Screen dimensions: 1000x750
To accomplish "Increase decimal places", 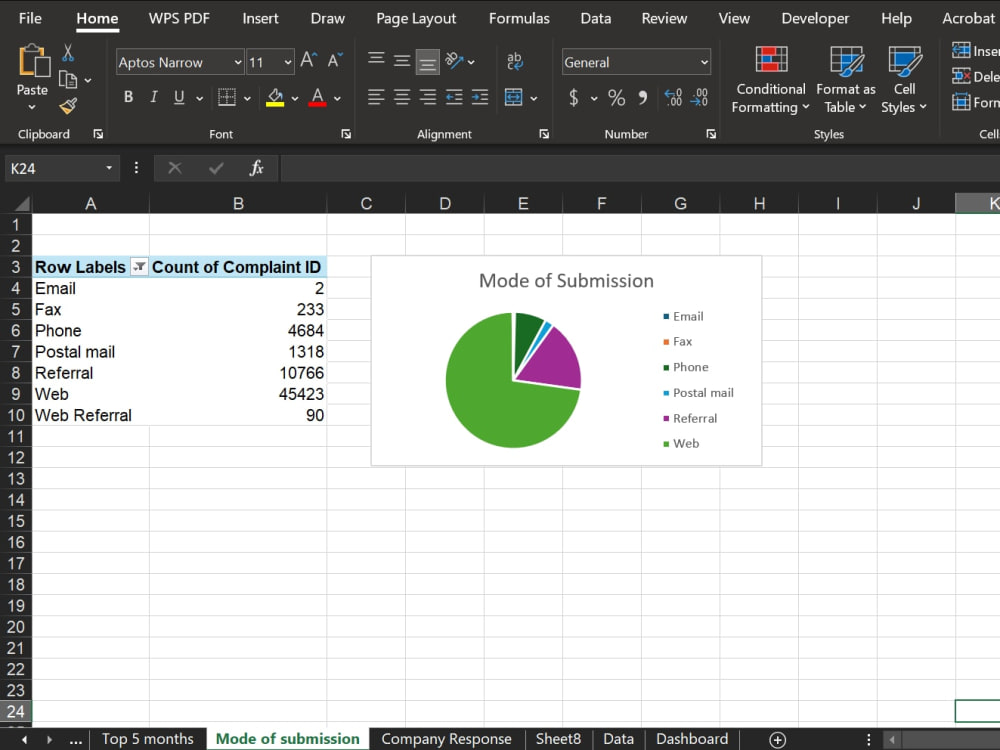I will pos(673,98).
